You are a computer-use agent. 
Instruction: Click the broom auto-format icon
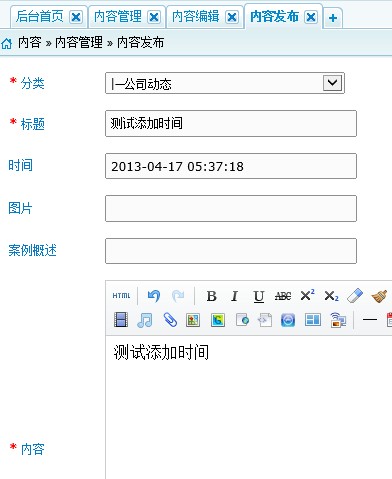(x=379, y=296)
